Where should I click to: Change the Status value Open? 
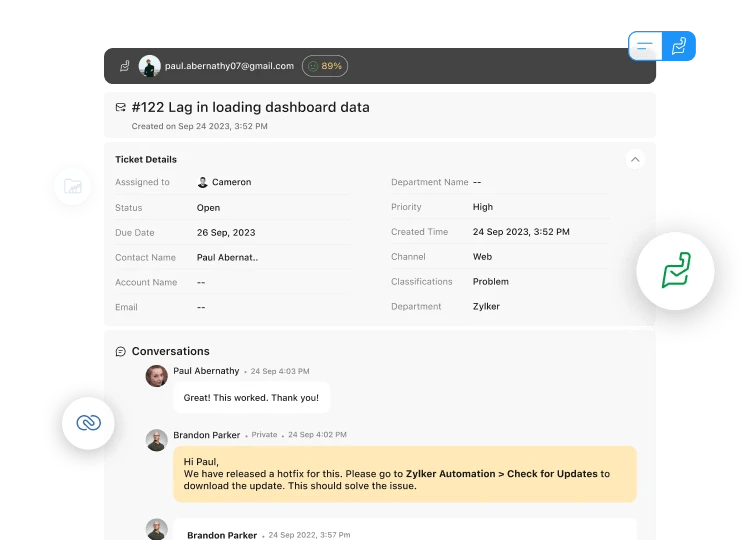[208, 208]
